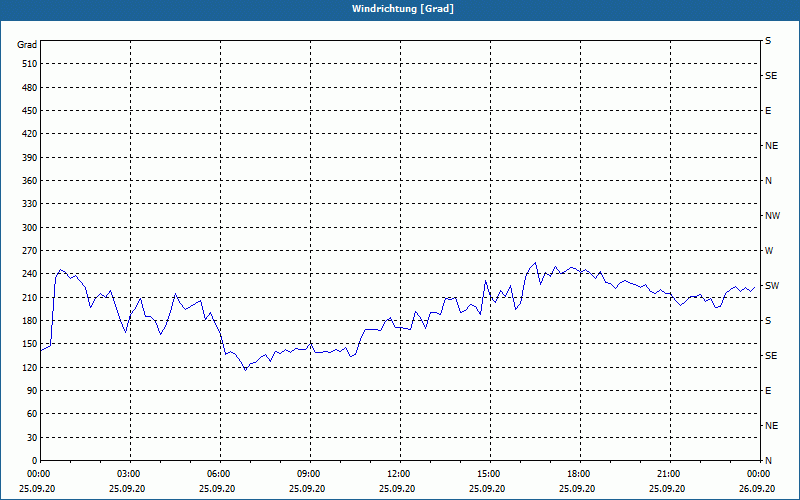Click the 'Windrichtung [Grad]' chart title

point(403,9)
